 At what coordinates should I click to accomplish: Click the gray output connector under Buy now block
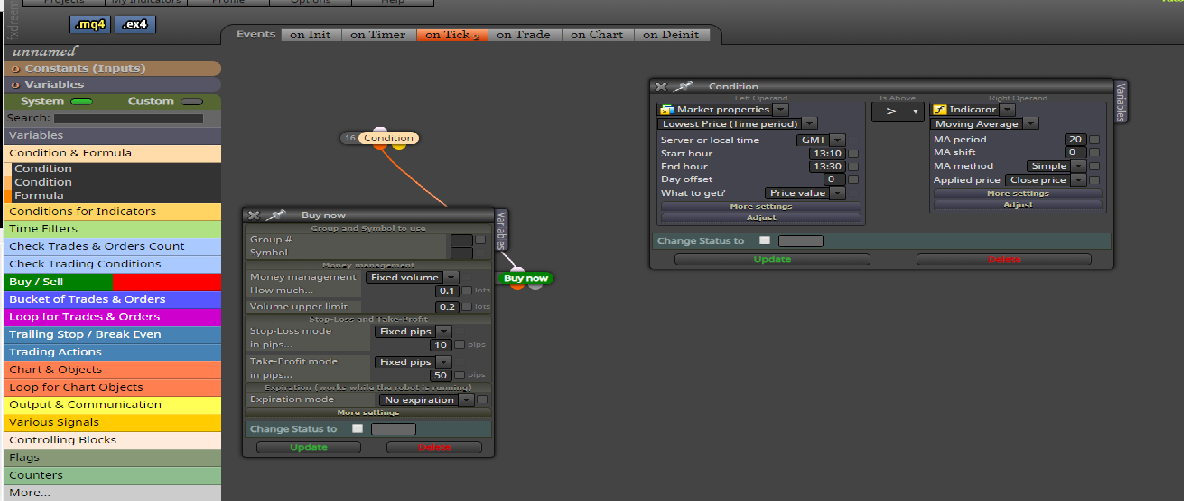coord(534,286)
